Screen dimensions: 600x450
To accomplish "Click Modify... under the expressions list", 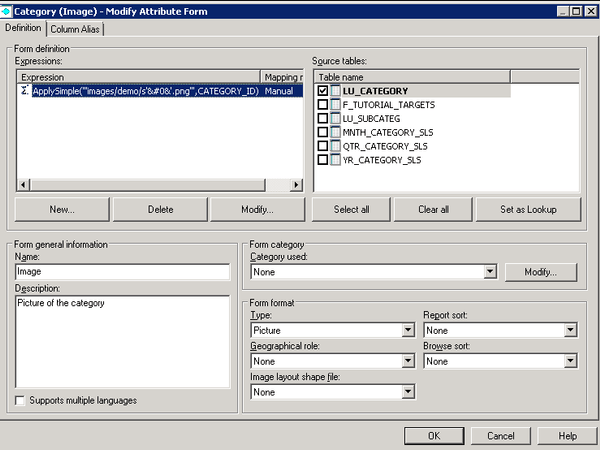I will pos(258,209).
